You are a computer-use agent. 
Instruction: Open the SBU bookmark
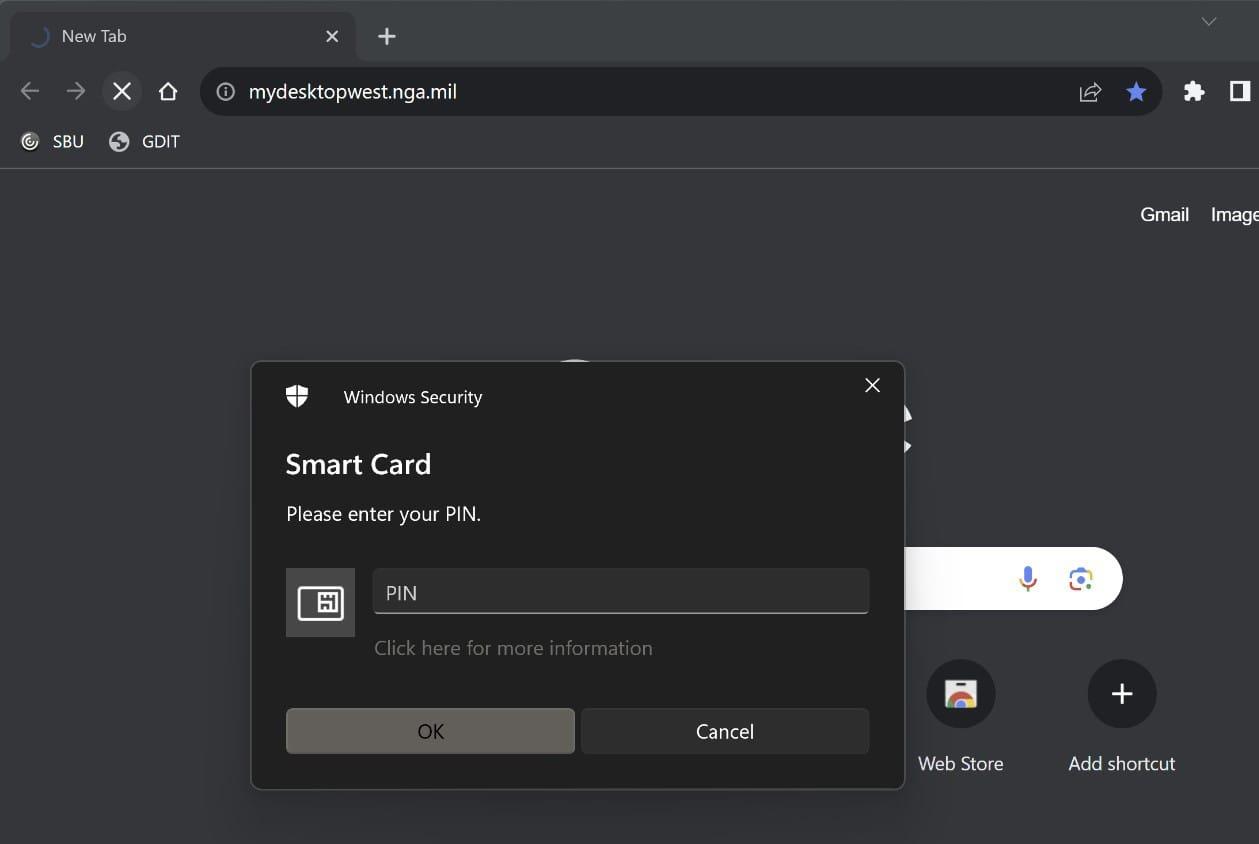click(52, 142)
